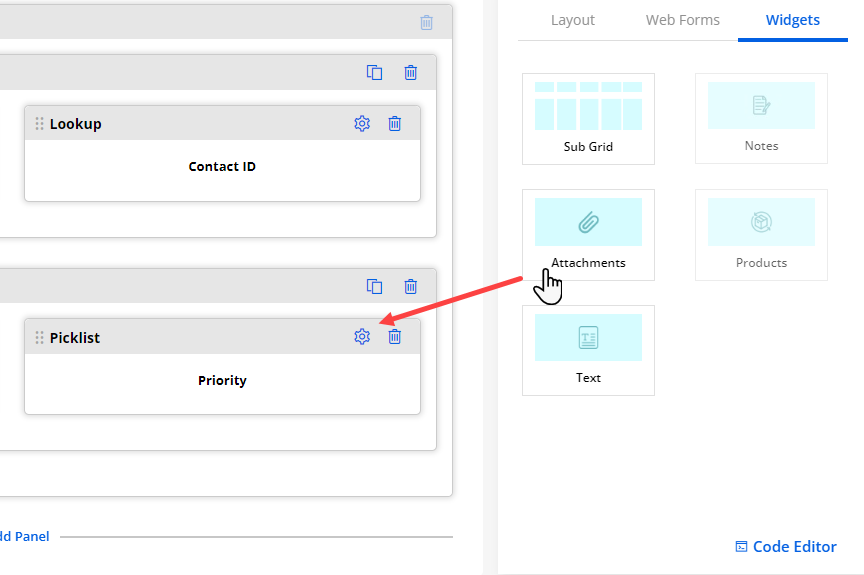Open the Picklist field settings gear
864x575 pixels.
coord(362,337)
